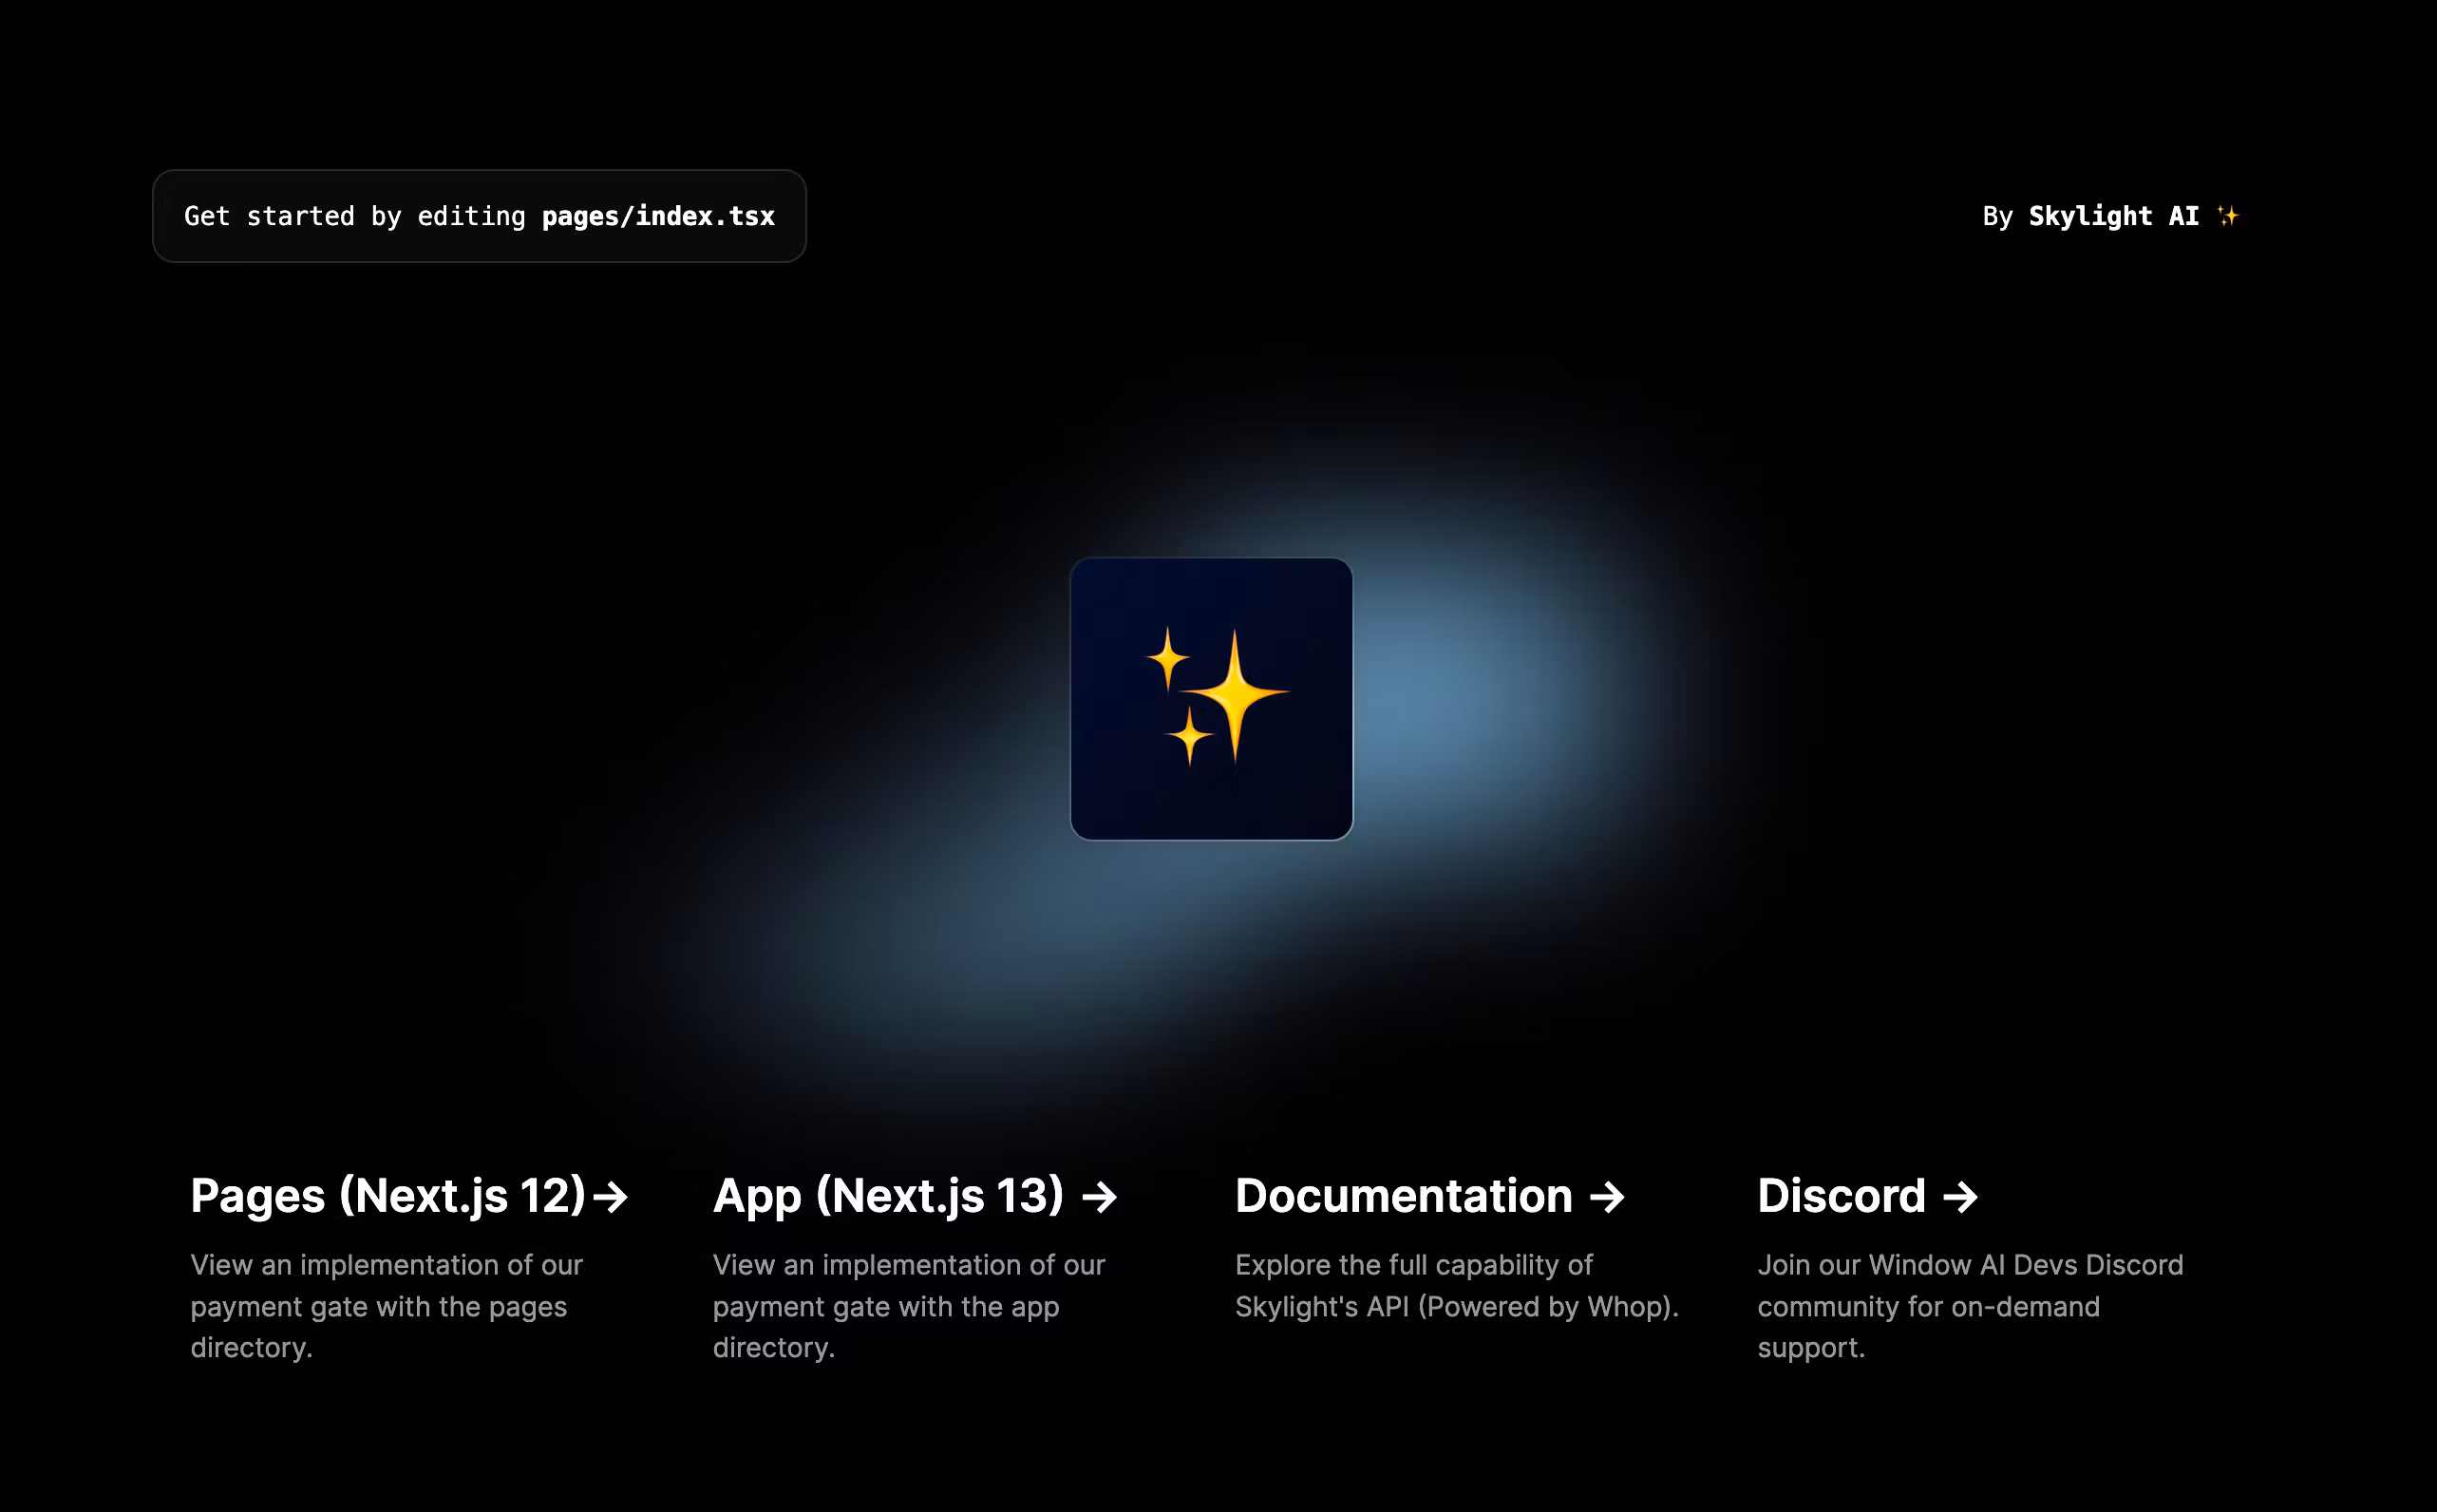Click the sparkles logo in the center
This screenshot has height=1512, width=2437.
(1211, 698)
